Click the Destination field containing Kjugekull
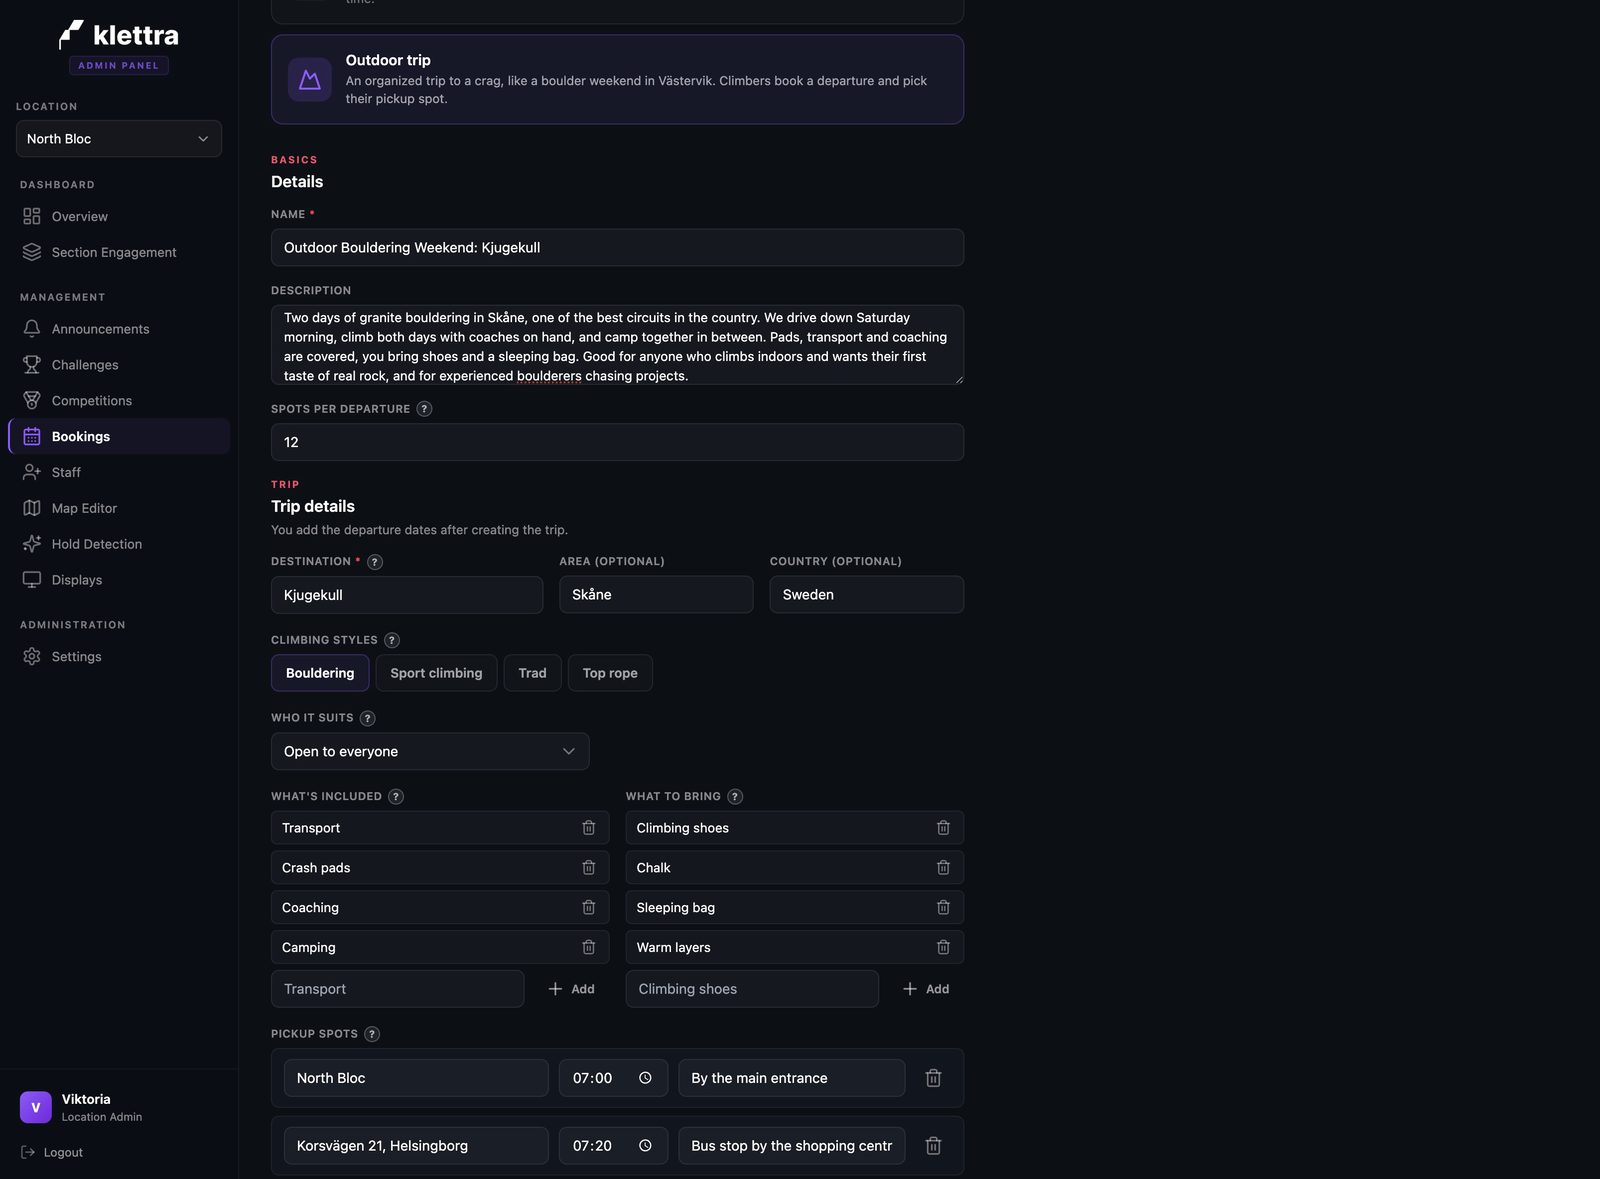The image size is (1600, 1179). coord(407,595)
